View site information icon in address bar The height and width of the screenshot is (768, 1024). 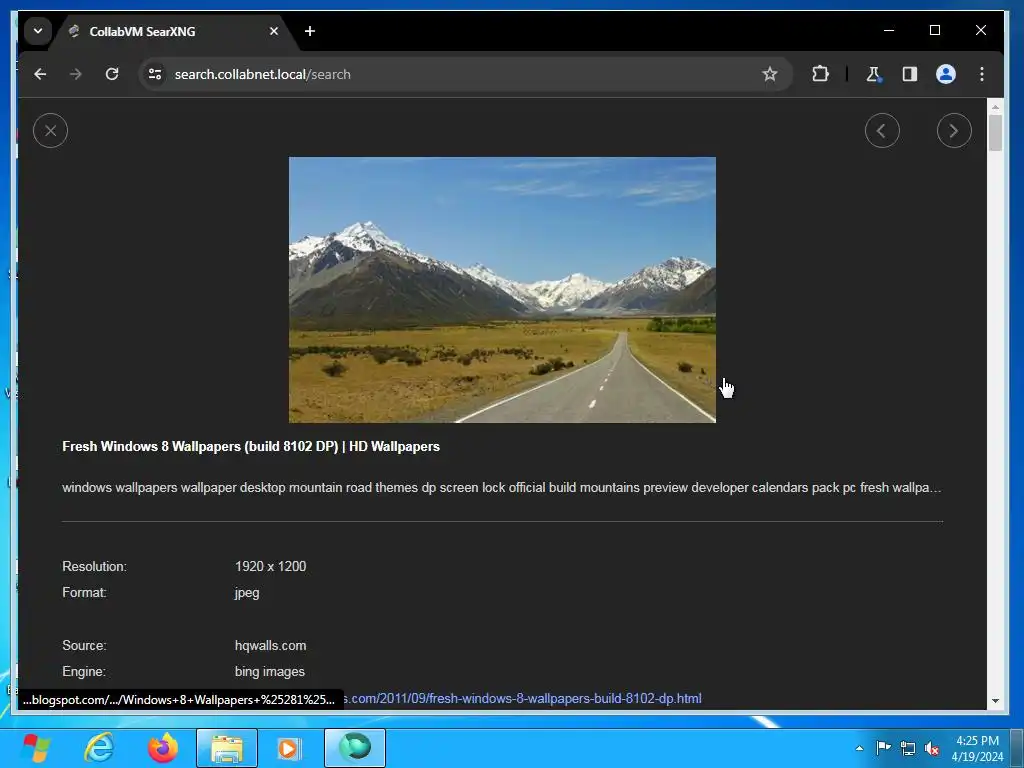155,74
